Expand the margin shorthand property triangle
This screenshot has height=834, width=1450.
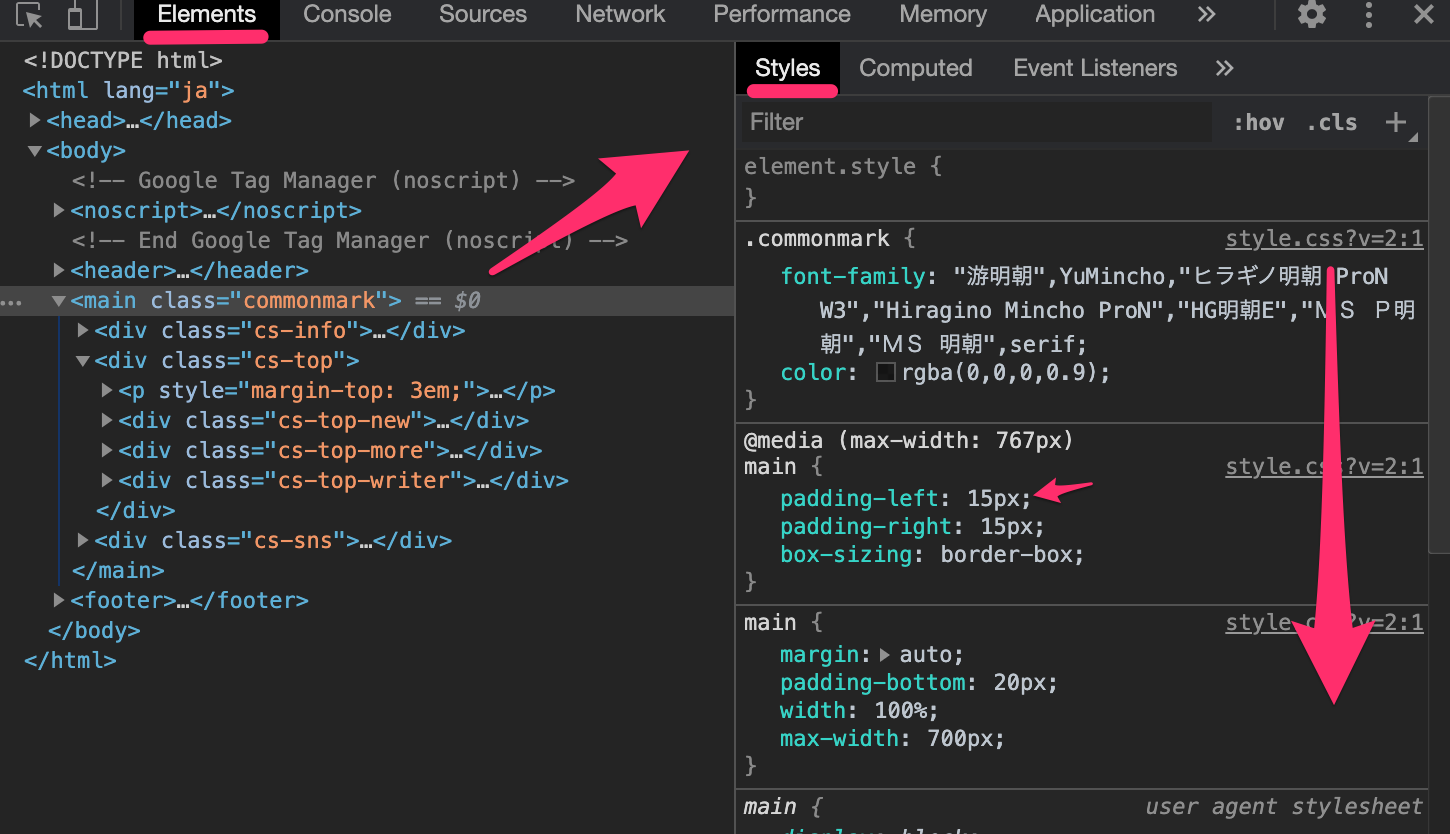(x=884, y=655)
